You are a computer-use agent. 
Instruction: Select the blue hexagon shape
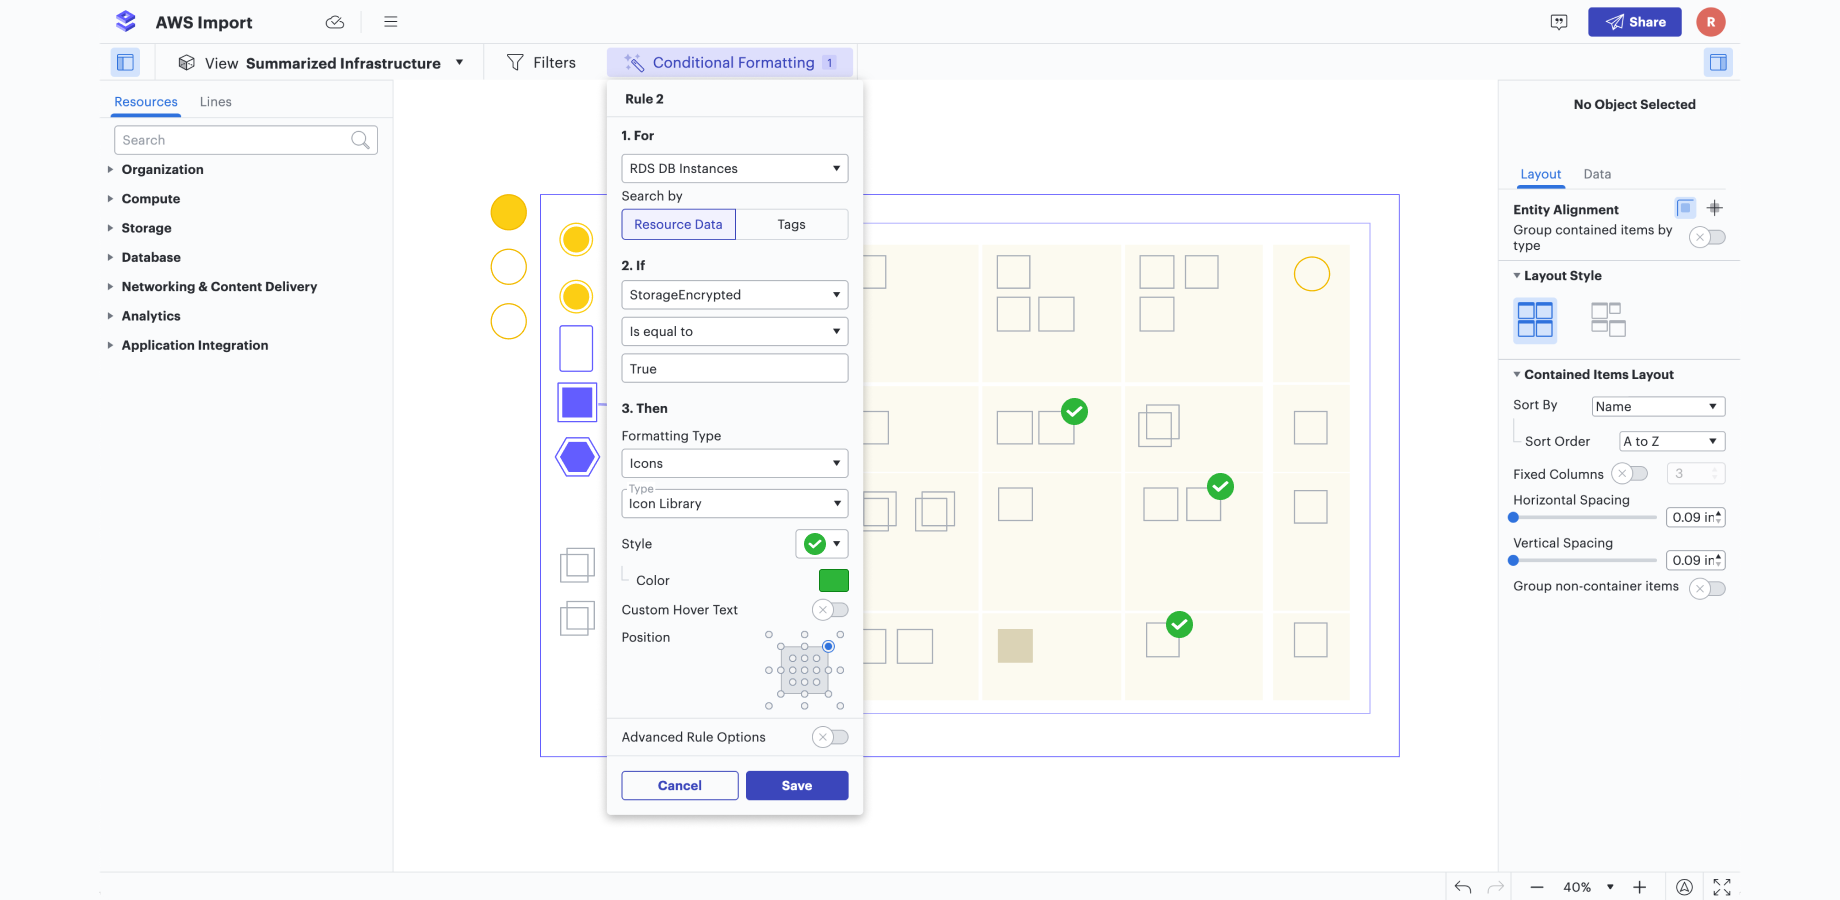point(577,457)
